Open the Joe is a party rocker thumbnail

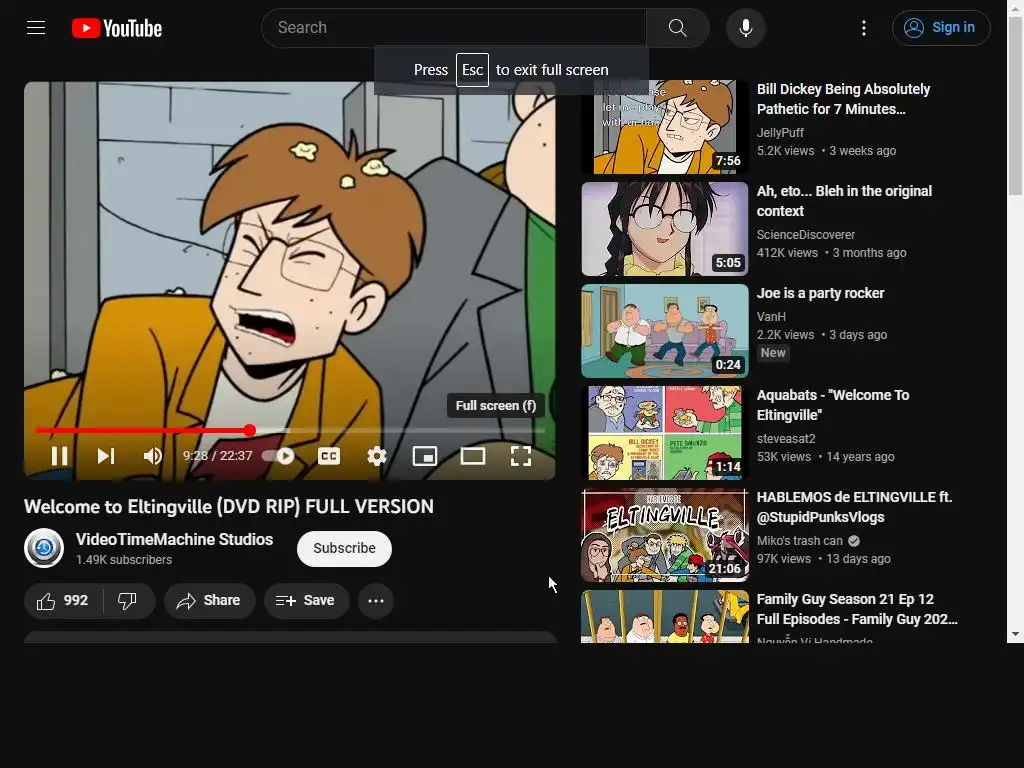point(665,330)
